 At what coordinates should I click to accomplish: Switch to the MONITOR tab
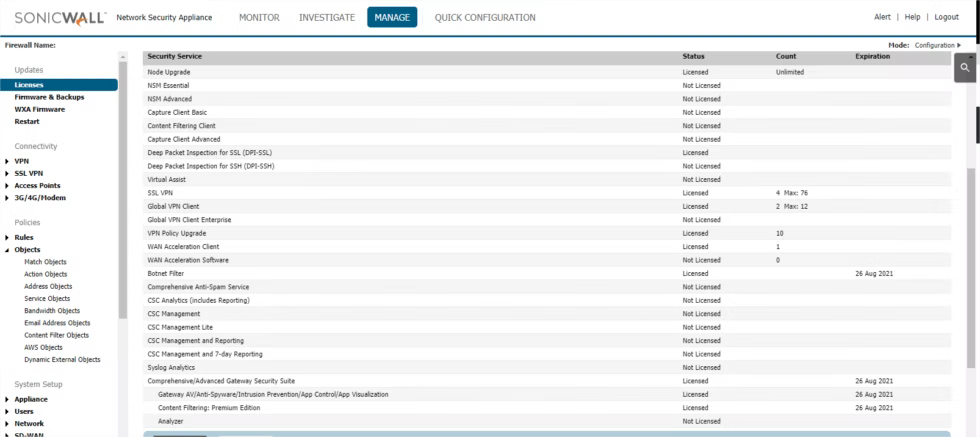point(259,18)
